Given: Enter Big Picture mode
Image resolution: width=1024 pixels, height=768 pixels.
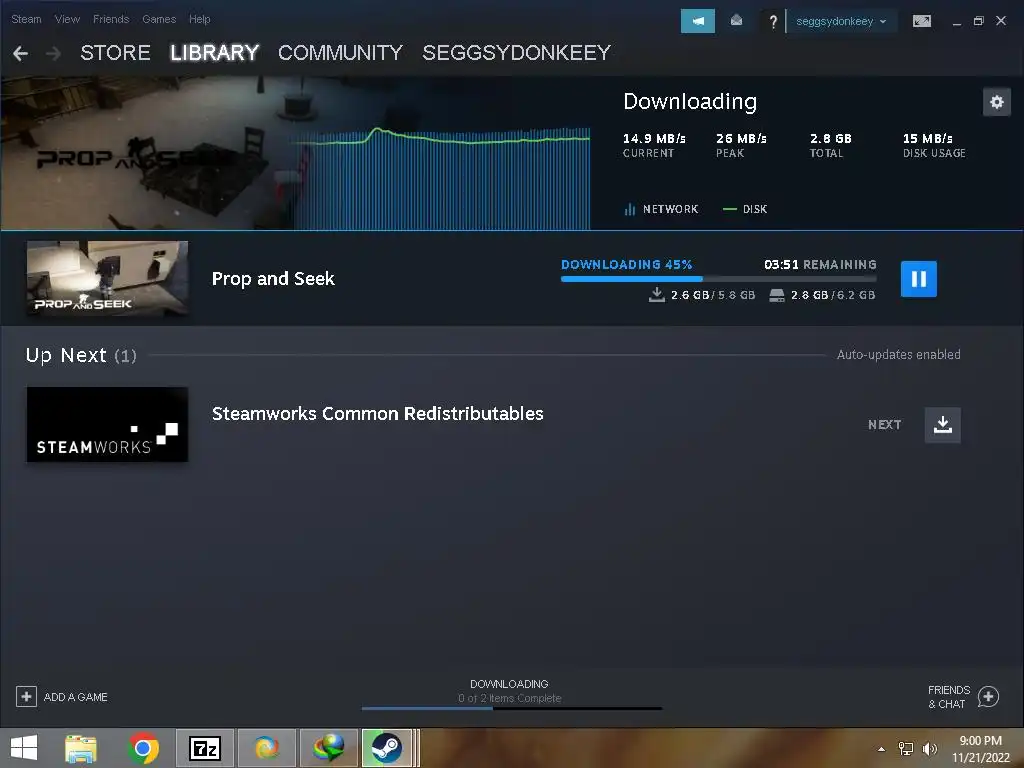Looking at the screenshot, I should tap(921, 21).
